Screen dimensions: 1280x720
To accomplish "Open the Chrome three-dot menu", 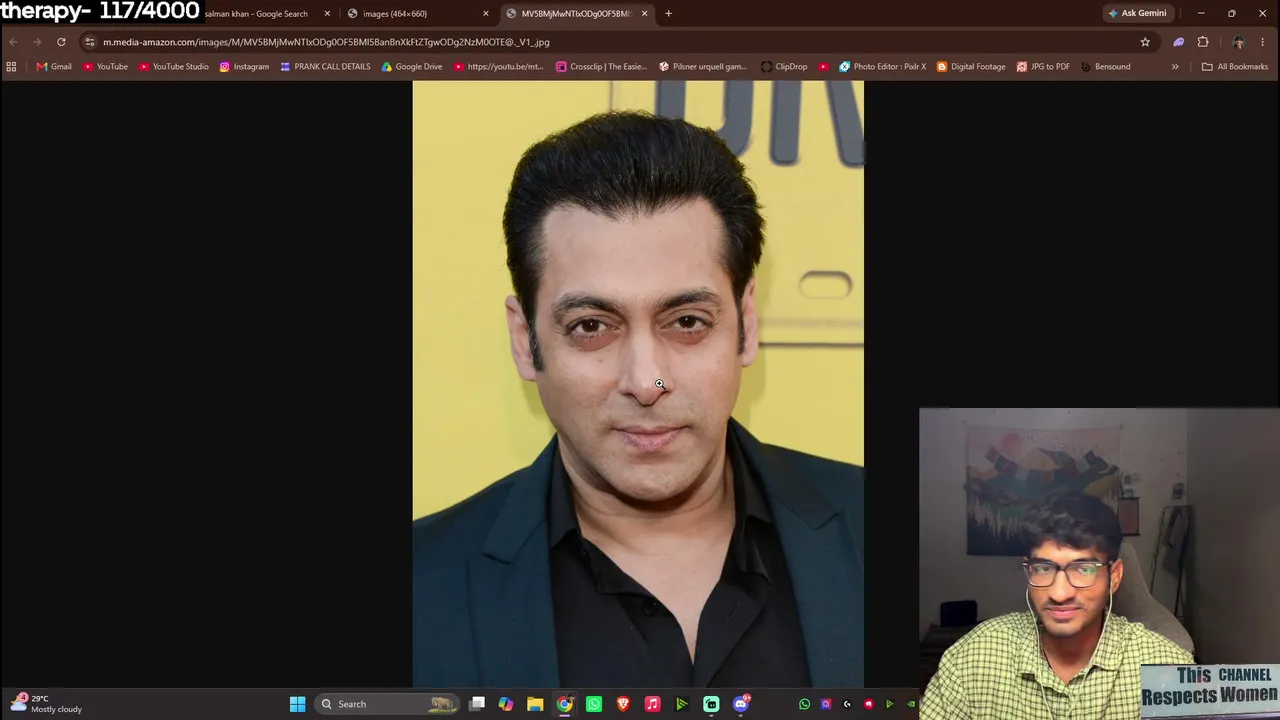I will click(1263, 42).
